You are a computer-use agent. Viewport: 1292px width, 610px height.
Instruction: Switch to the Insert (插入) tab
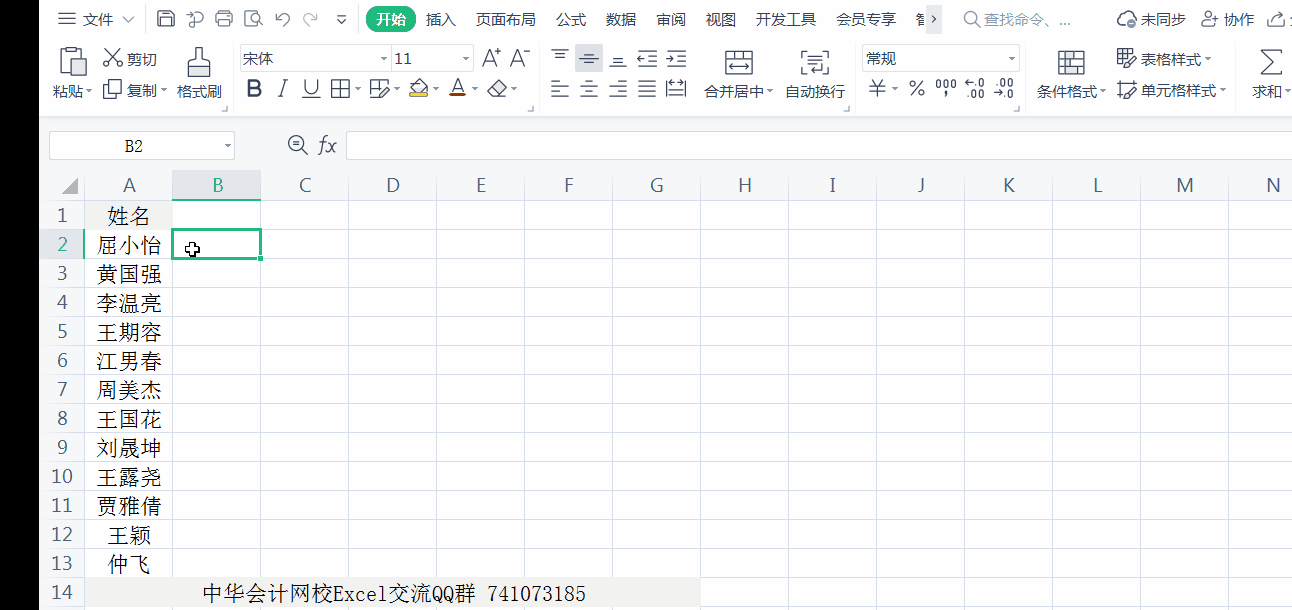440,19
